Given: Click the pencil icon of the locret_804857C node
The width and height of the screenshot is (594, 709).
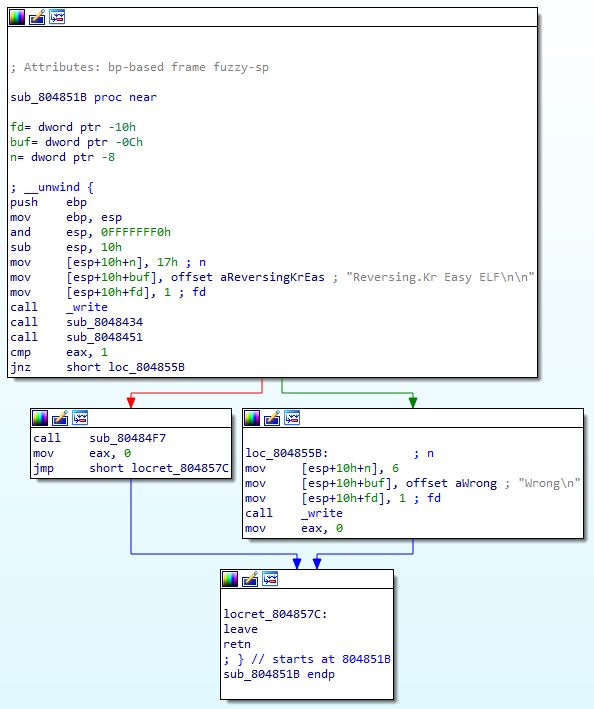Looking at the screenshot, I should [x=250, y=579].
